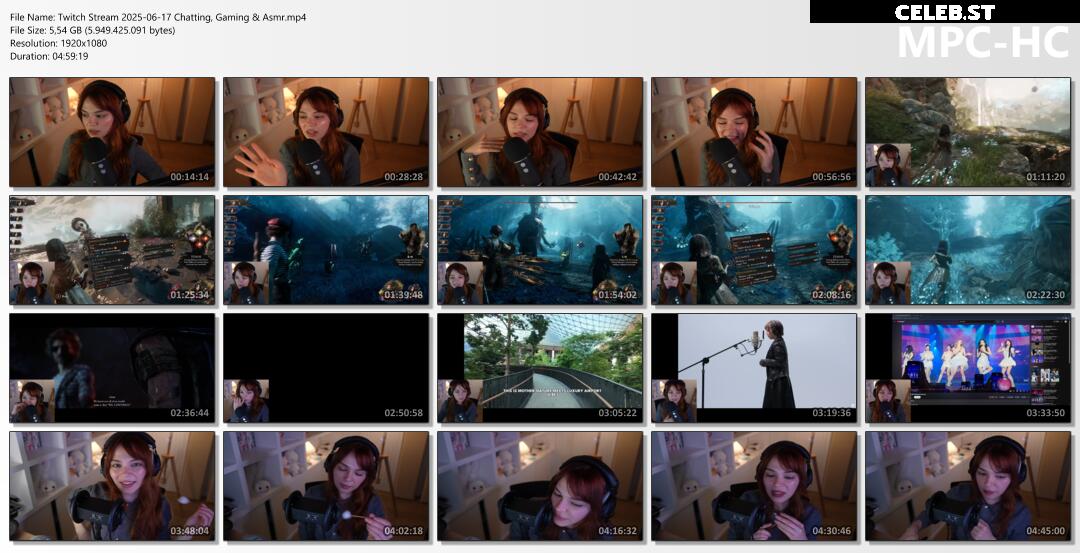Screen dimensions: 1080x553
Task: Open the thumbnail stamped 03:48:04
Action: coord(112,486)
